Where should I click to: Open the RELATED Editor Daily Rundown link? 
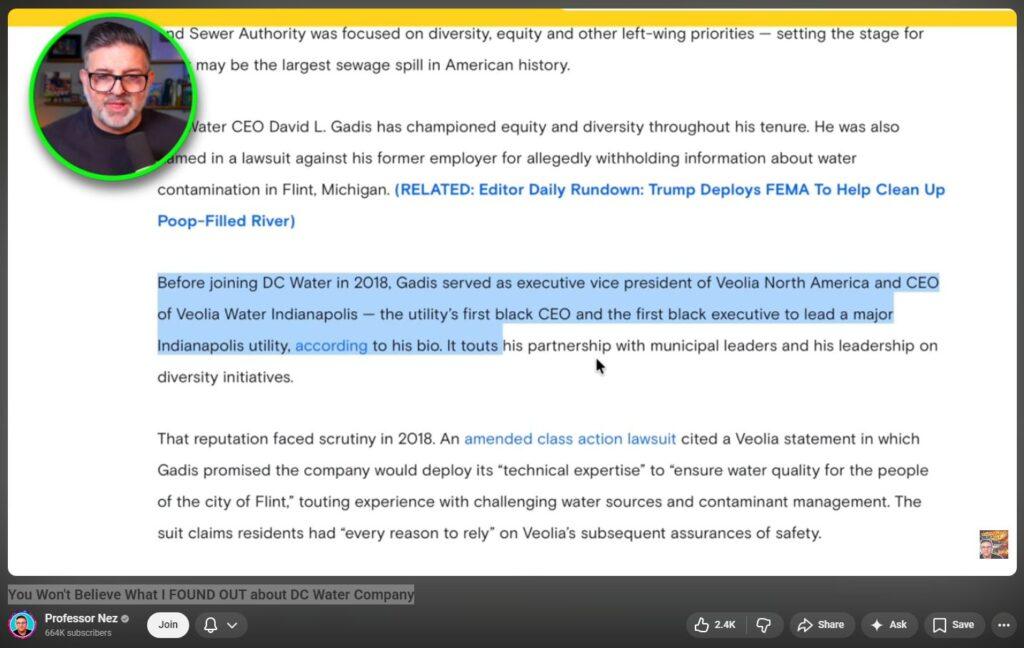click(x=669, y=190)
